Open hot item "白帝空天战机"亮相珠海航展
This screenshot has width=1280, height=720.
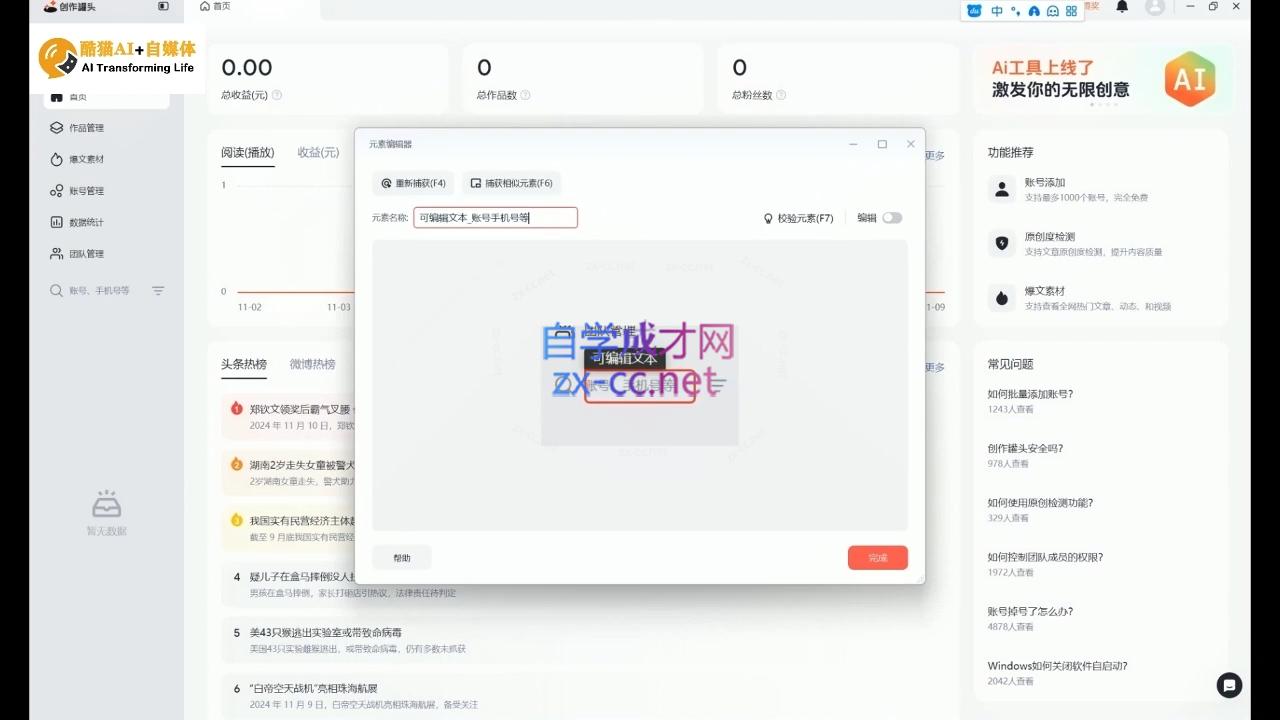coord(314,689)
